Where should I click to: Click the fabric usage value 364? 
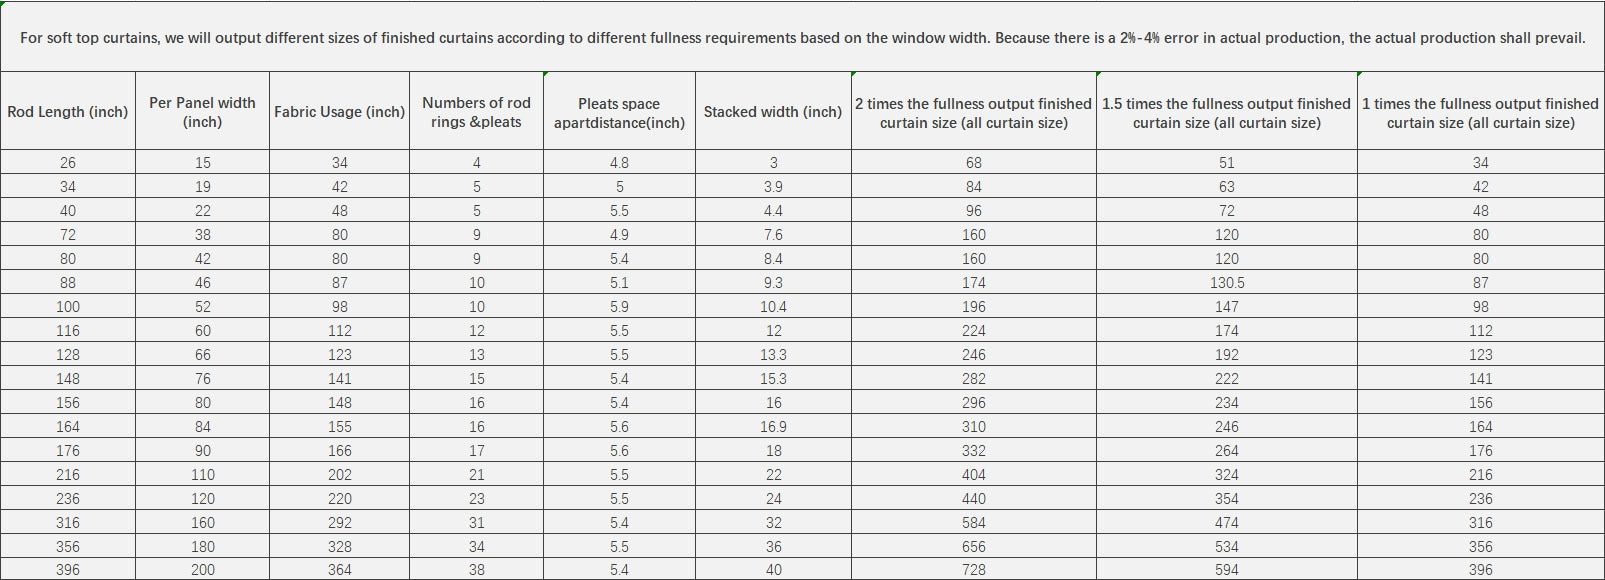(339, 569)
